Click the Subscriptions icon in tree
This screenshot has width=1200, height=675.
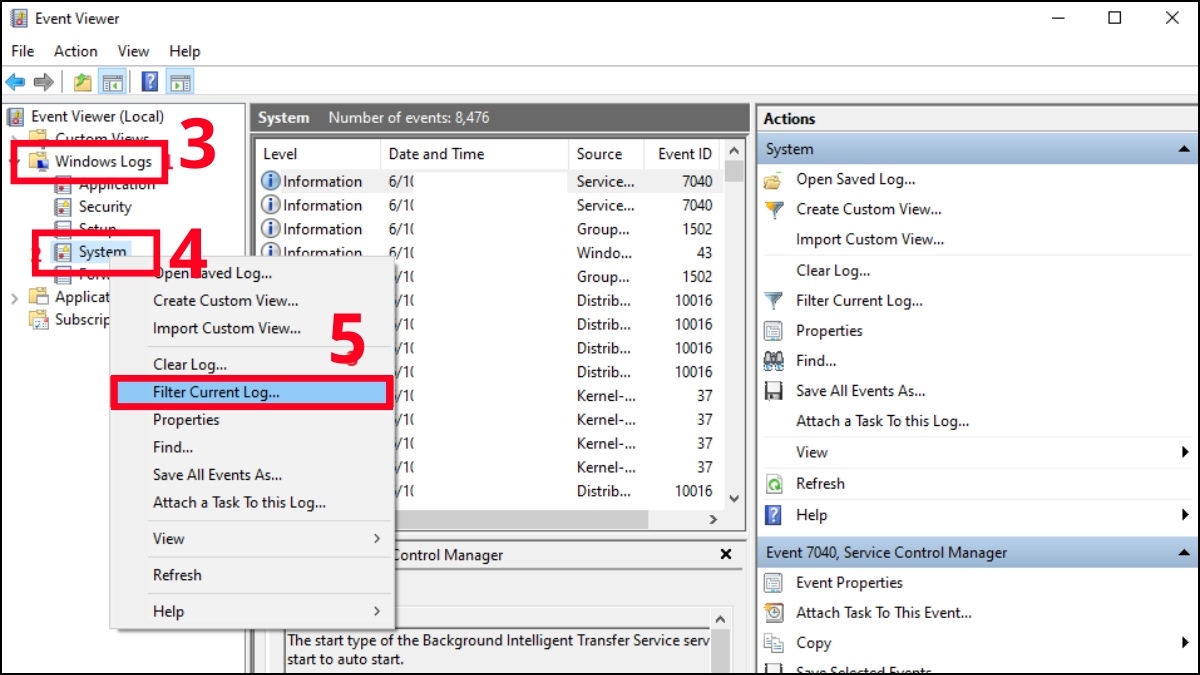click(39, 320)
